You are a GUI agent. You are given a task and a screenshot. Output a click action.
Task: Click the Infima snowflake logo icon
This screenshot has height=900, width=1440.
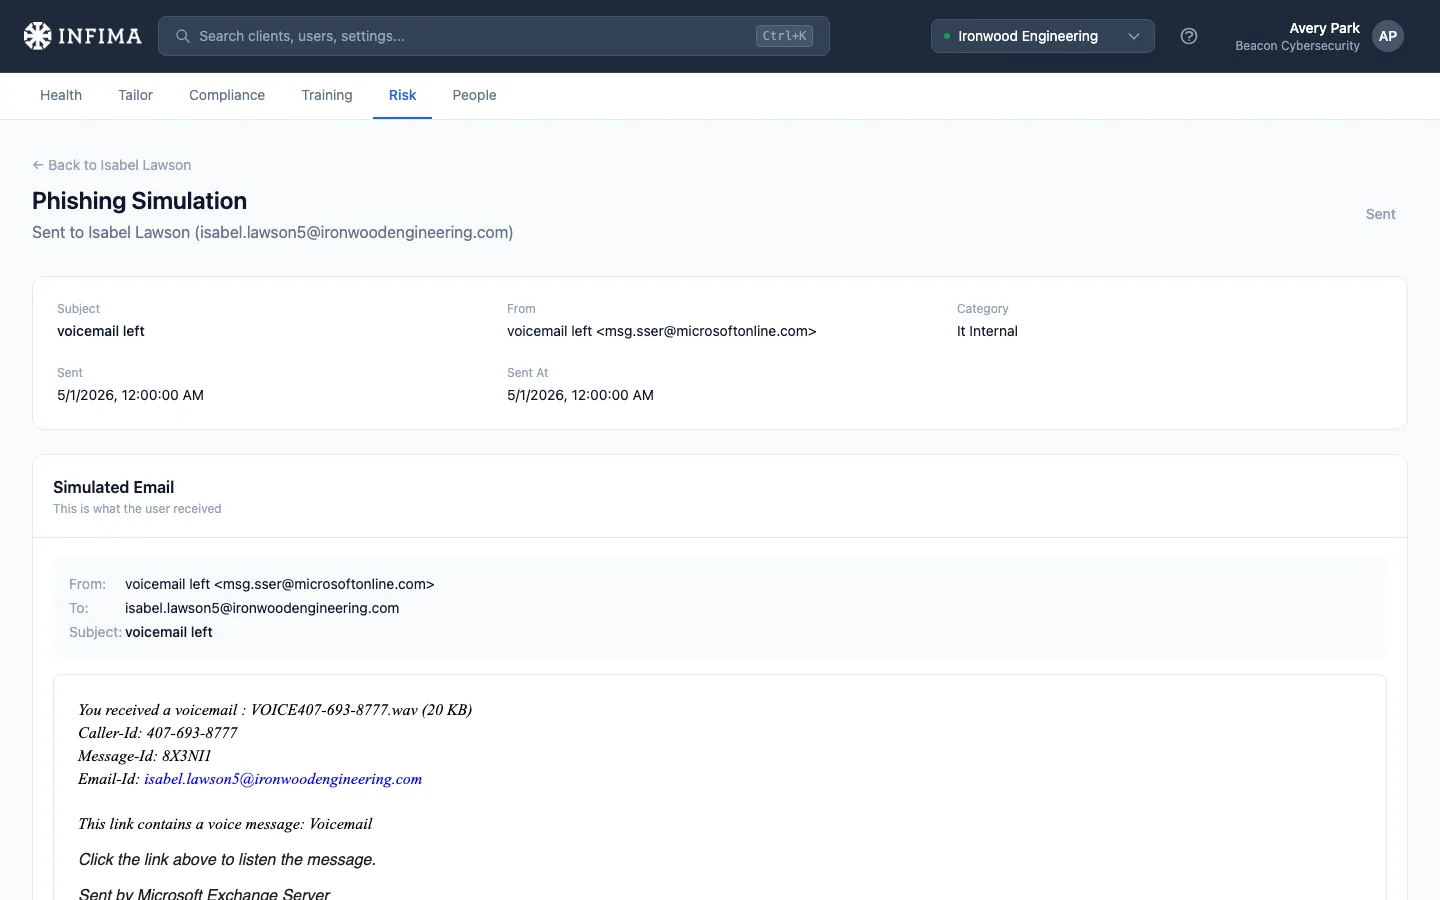[x=38, y=36]
